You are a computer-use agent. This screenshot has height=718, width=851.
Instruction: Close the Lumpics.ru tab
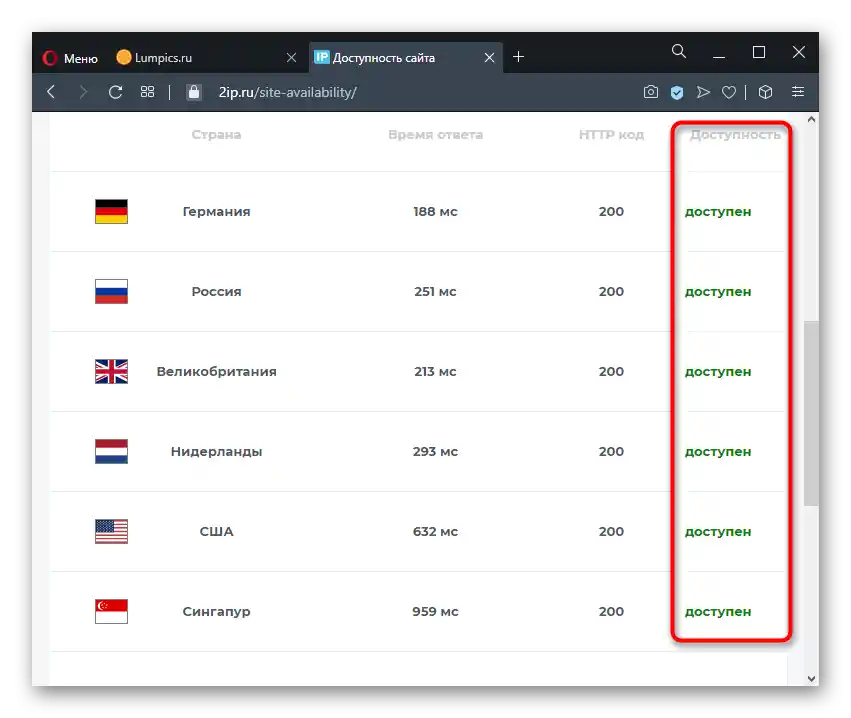tap(291, 58)
